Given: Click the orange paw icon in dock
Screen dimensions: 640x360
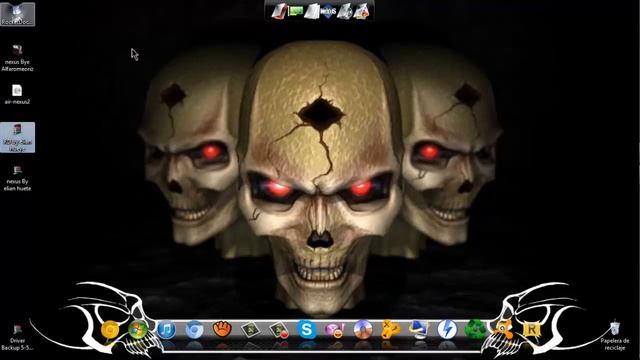Looking at the screenshot, I should pyautogui.click(x=222, y=329).
